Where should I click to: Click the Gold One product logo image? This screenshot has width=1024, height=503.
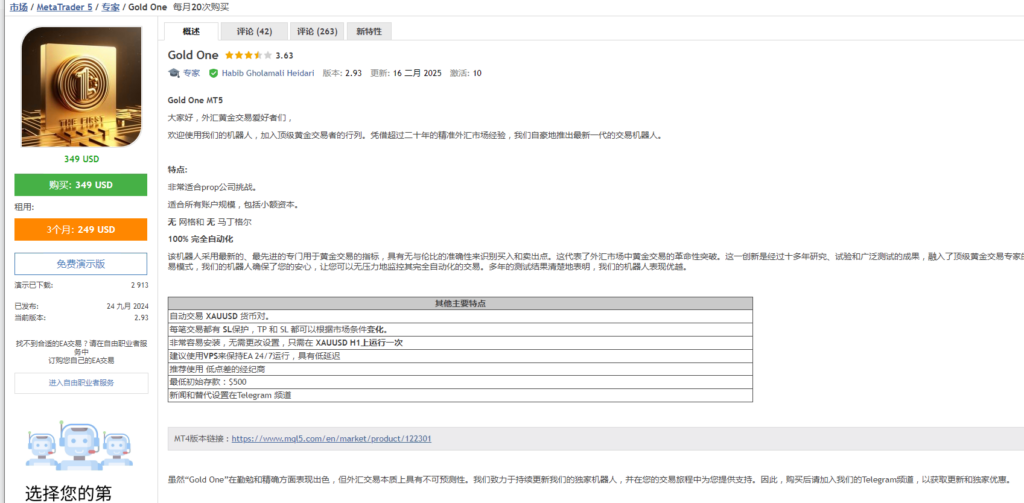pyautogui.click(x=82, y=87)
